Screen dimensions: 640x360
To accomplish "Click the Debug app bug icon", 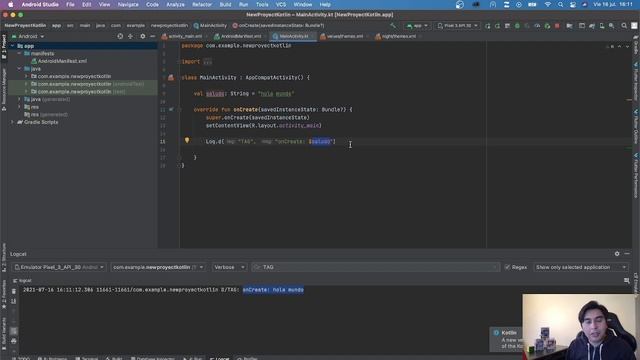I will point(517,25).
